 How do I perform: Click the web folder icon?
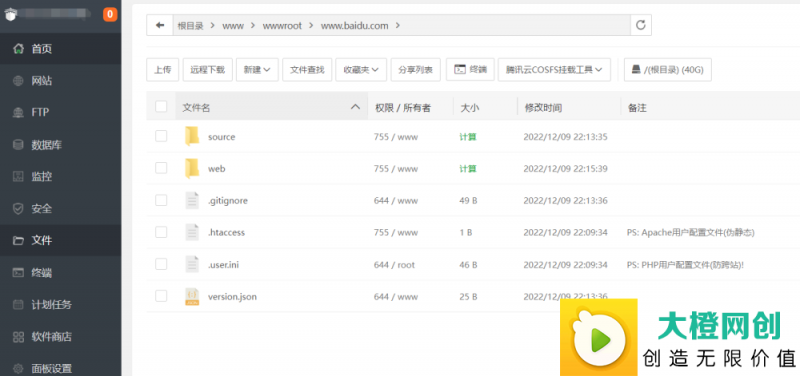click(x=191, y=168)
